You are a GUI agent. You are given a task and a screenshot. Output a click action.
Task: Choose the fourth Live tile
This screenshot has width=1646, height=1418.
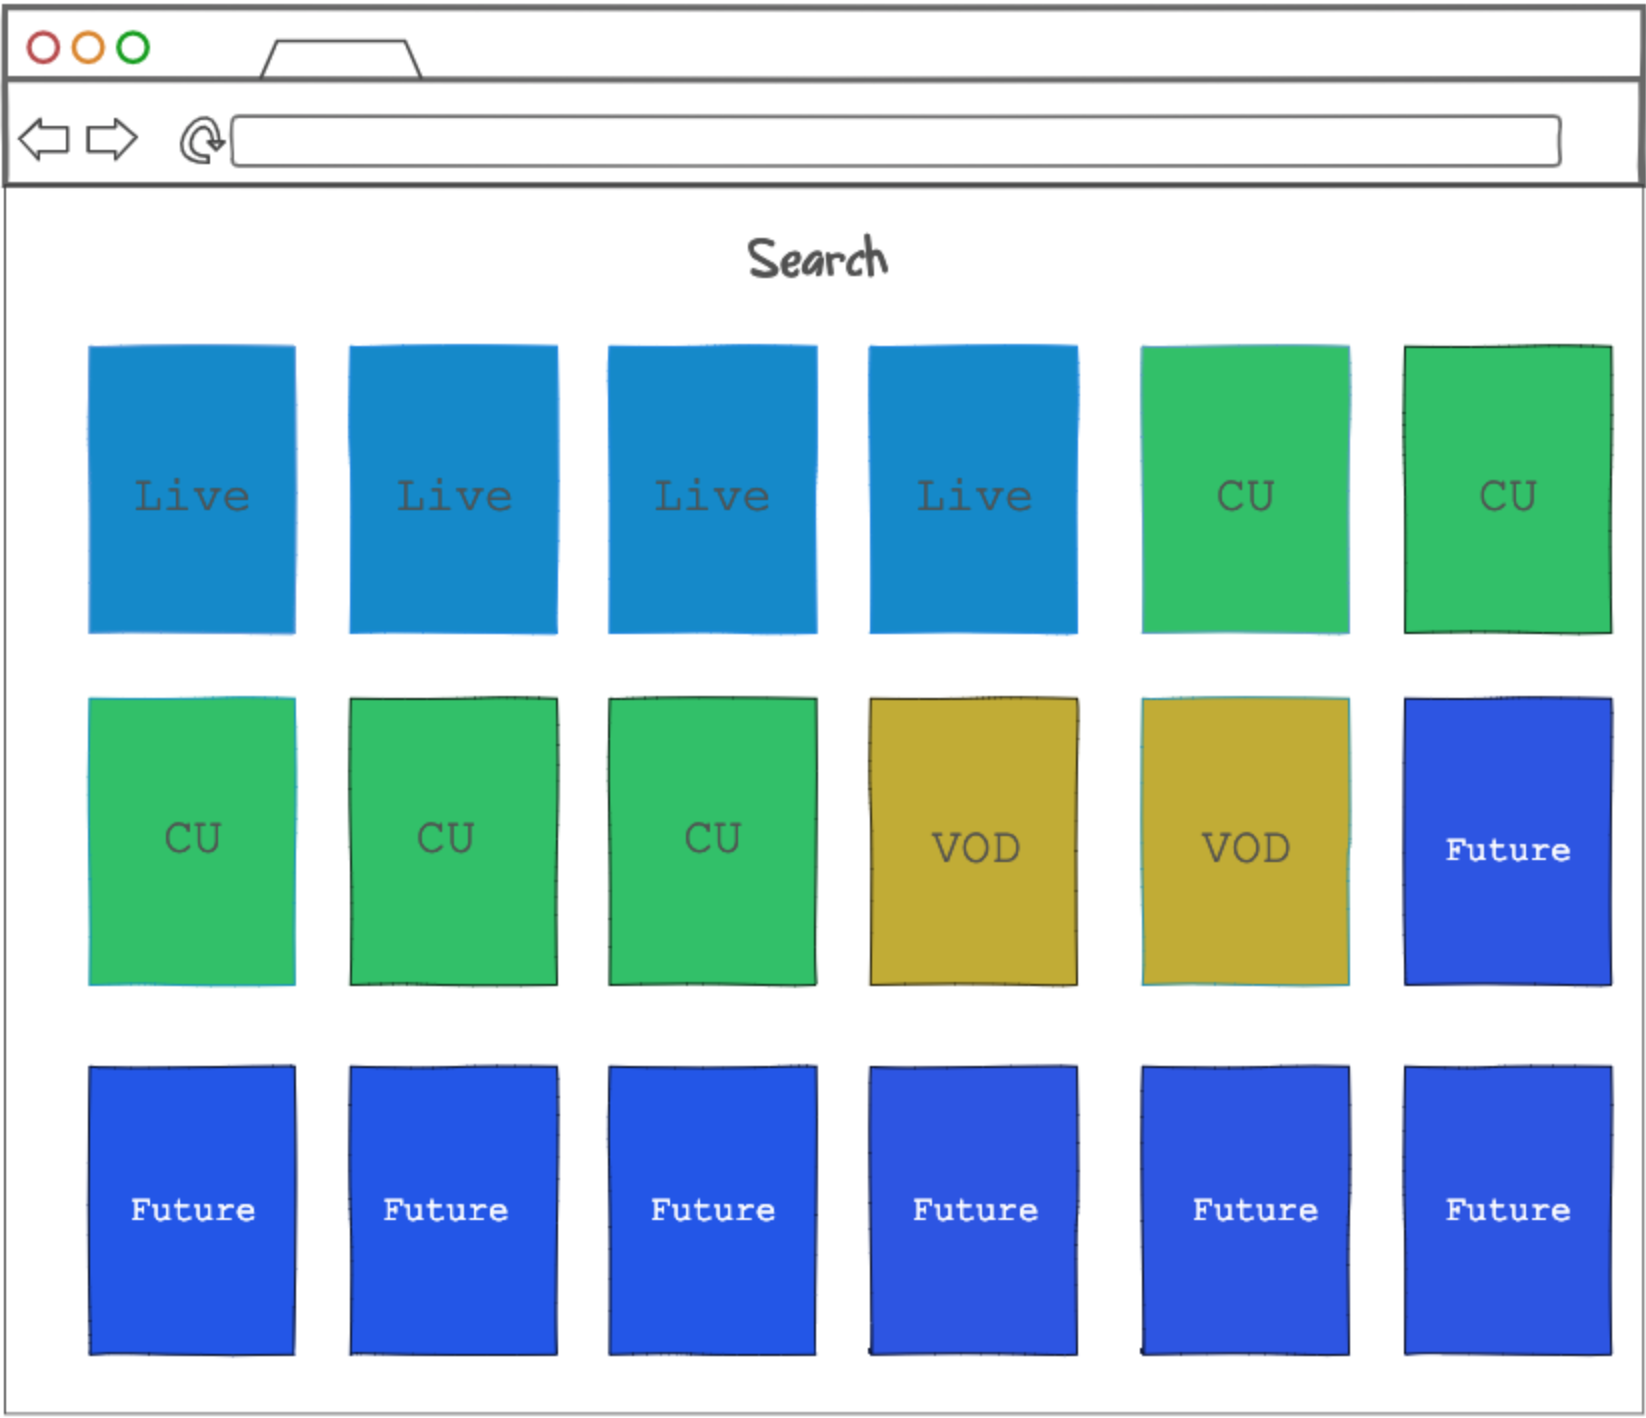tap(973, 490)
